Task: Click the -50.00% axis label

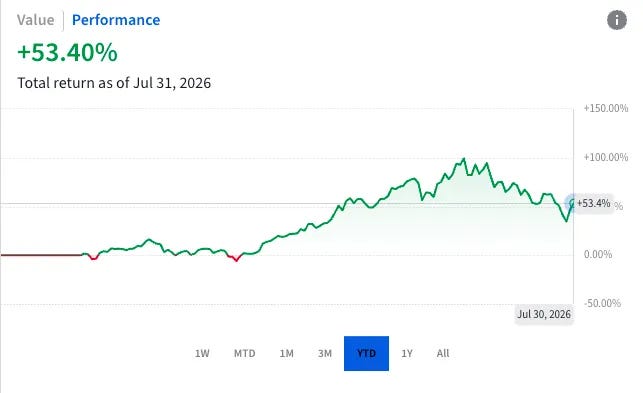Action: 602,303
